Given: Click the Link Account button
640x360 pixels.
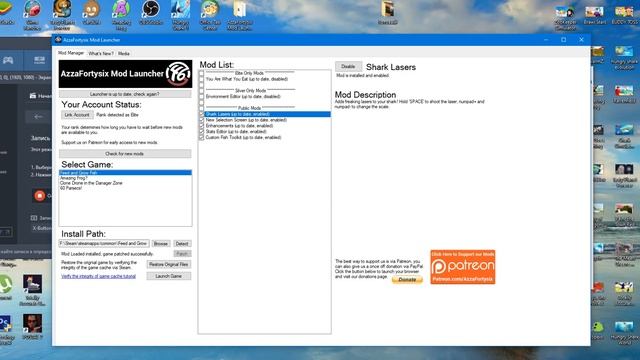Looking at the screenshot, I should point(77,115).
